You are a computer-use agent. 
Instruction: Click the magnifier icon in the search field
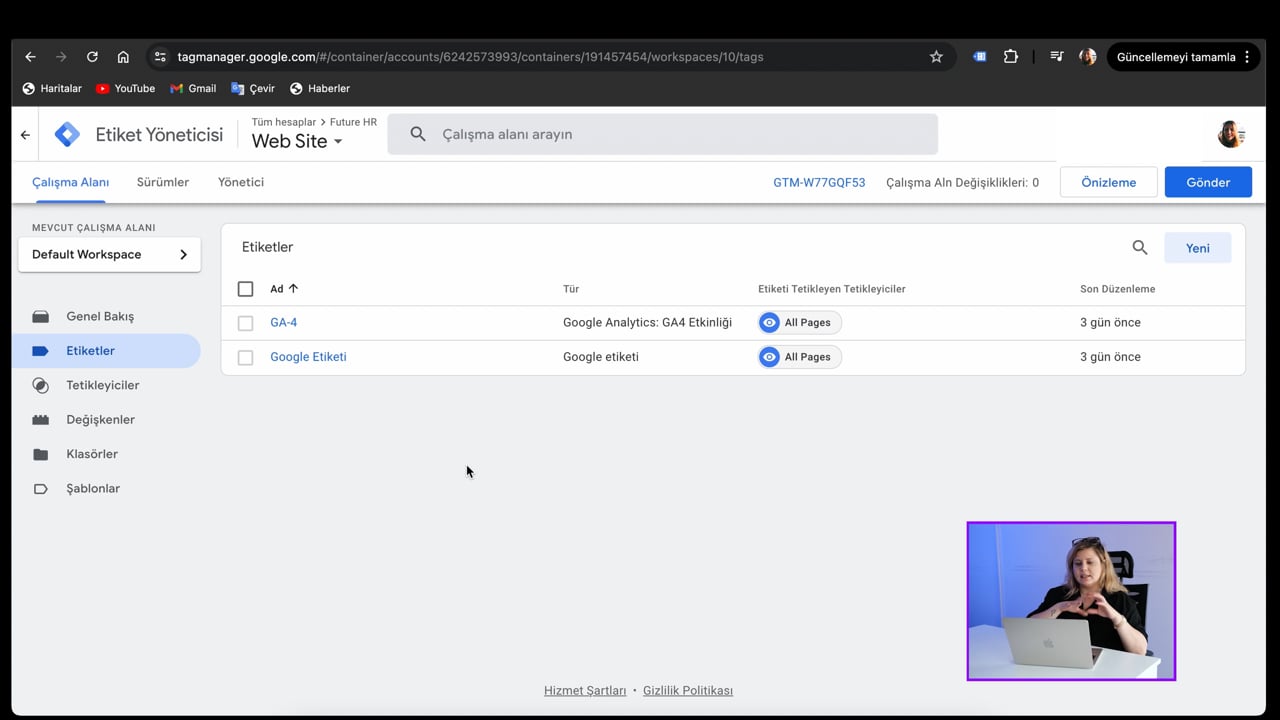coord(418,134)
